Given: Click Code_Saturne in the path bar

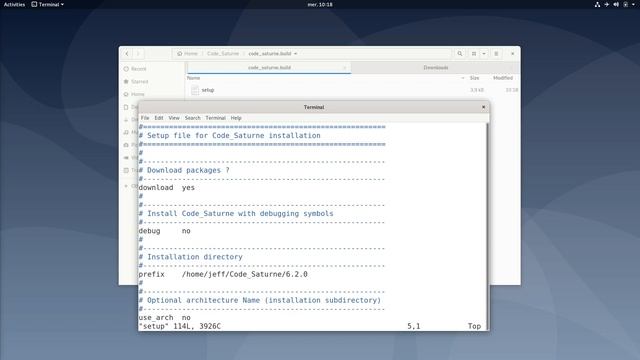Looking at the screenshot, I should point(222,53).
